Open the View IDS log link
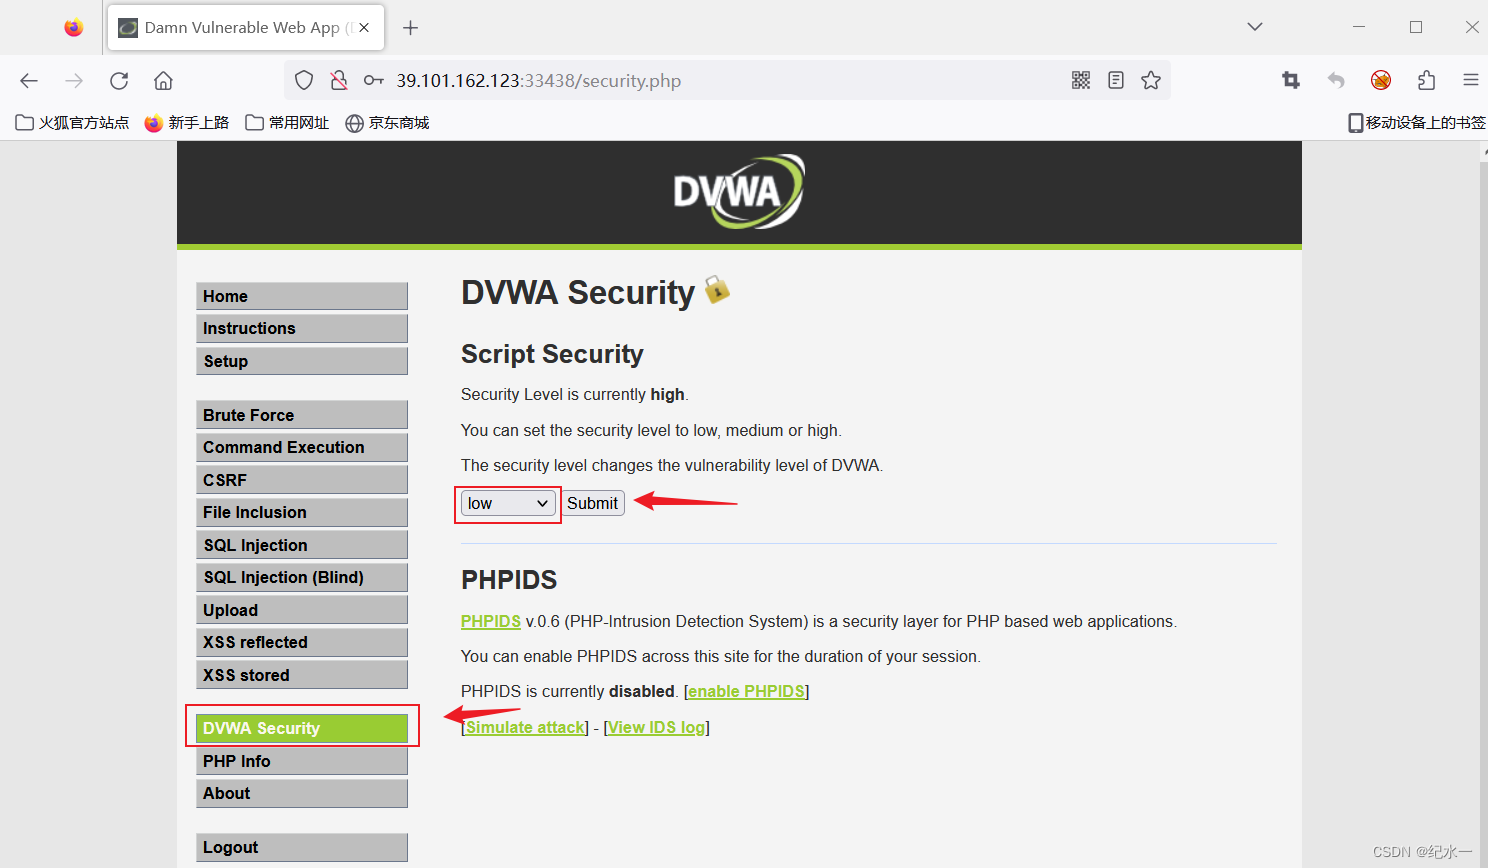This screenshot has width=1488, height=868. [x=656, y=727]
